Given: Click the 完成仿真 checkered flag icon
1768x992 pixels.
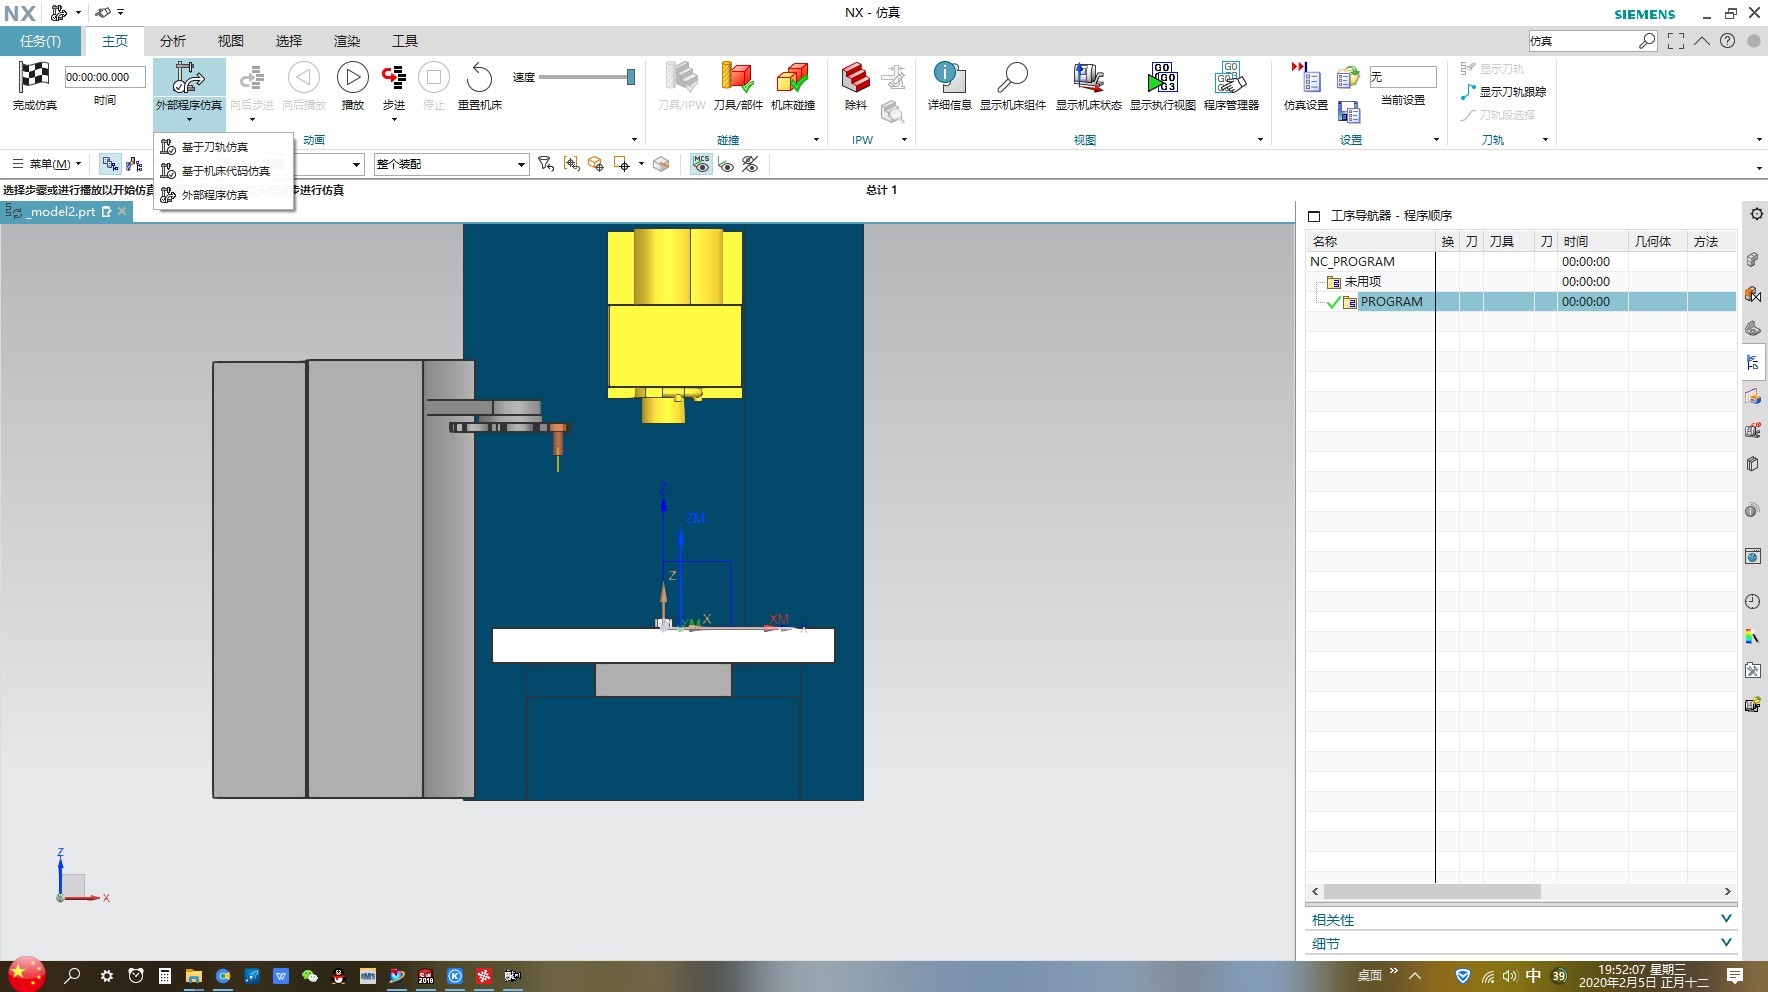Looking at the screenshot, I should point(34,77).
